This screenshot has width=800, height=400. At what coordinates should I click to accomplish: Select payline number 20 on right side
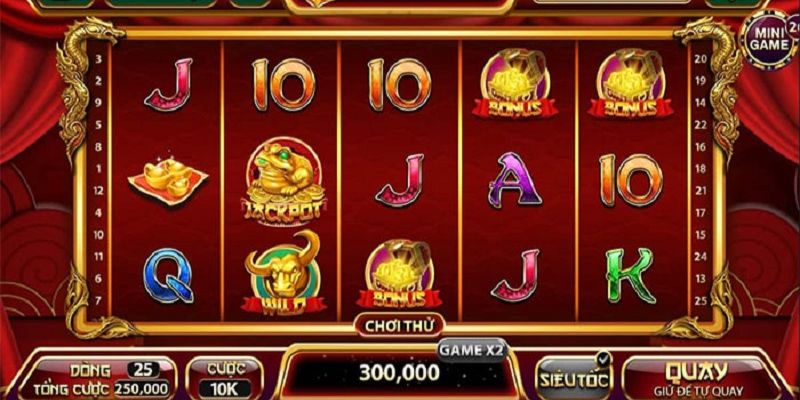tap(701, 59)
